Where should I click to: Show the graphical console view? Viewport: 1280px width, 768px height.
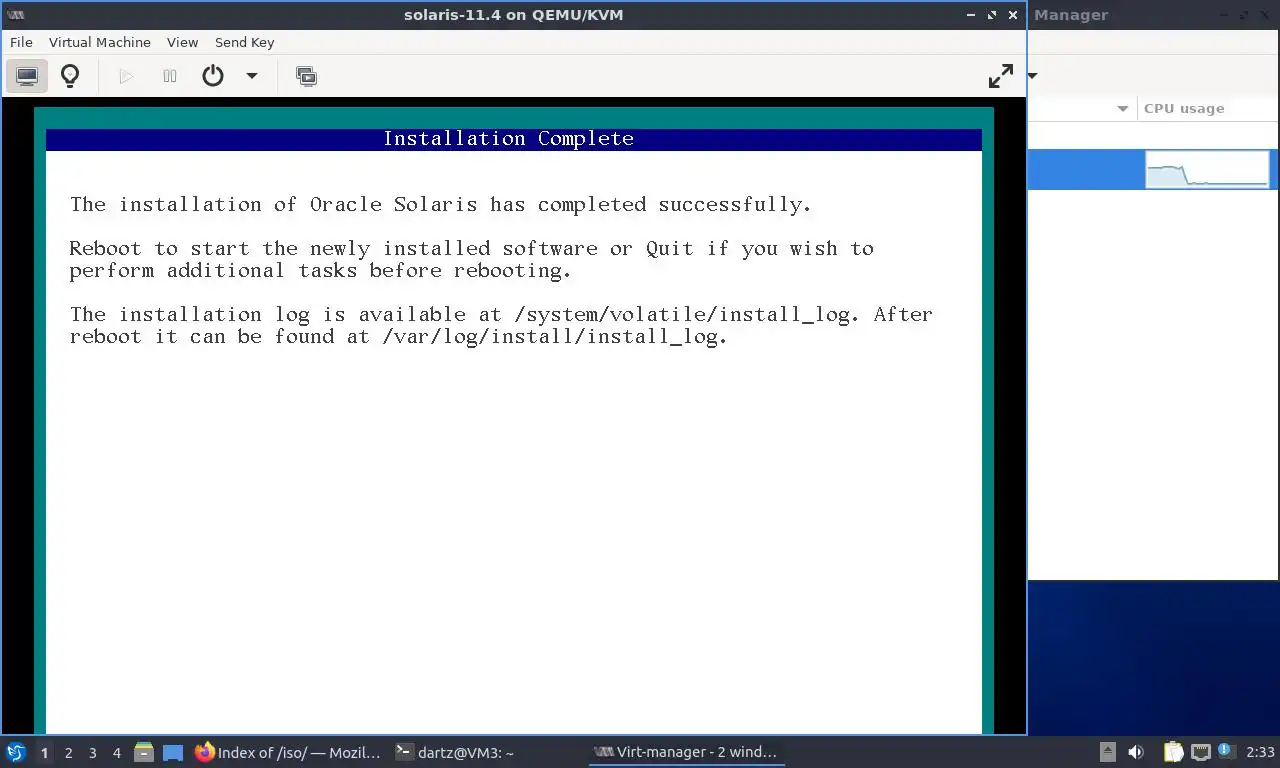coord(27,76)
